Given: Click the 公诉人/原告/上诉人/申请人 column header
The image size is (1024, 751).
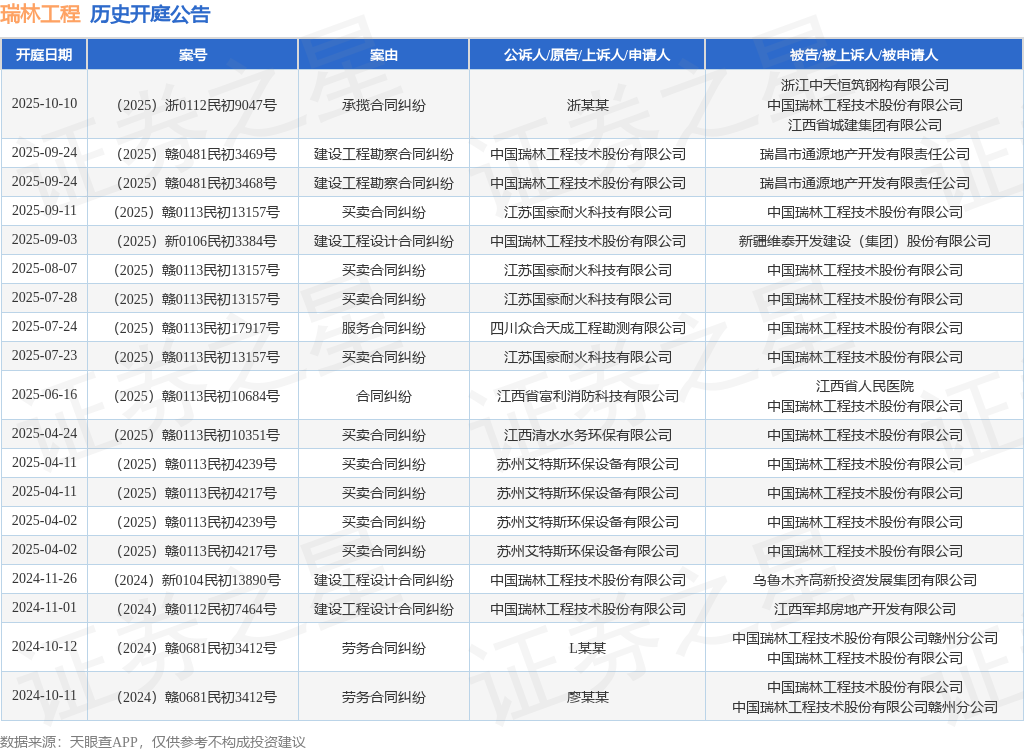Looking at the screenshot, I should (586, 55).
